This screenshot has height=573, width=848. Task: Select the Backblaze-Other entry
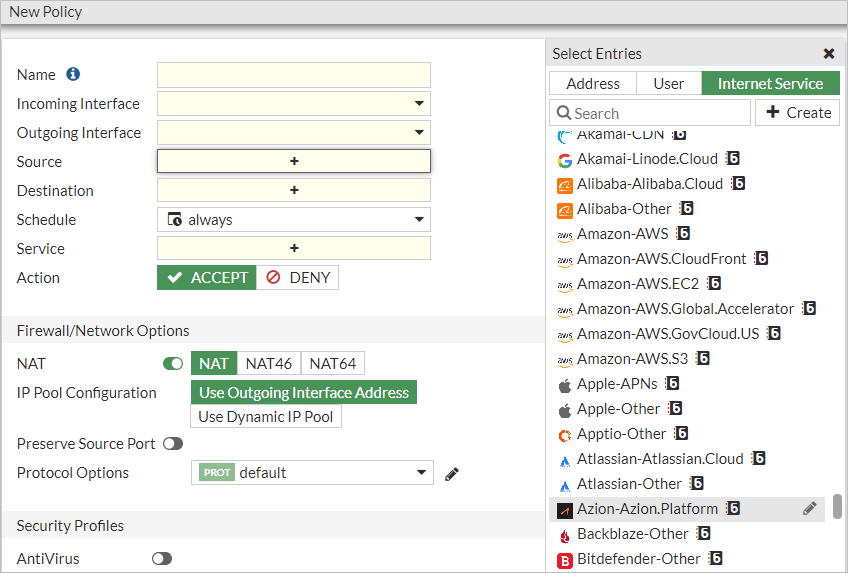tap(687, 534)
